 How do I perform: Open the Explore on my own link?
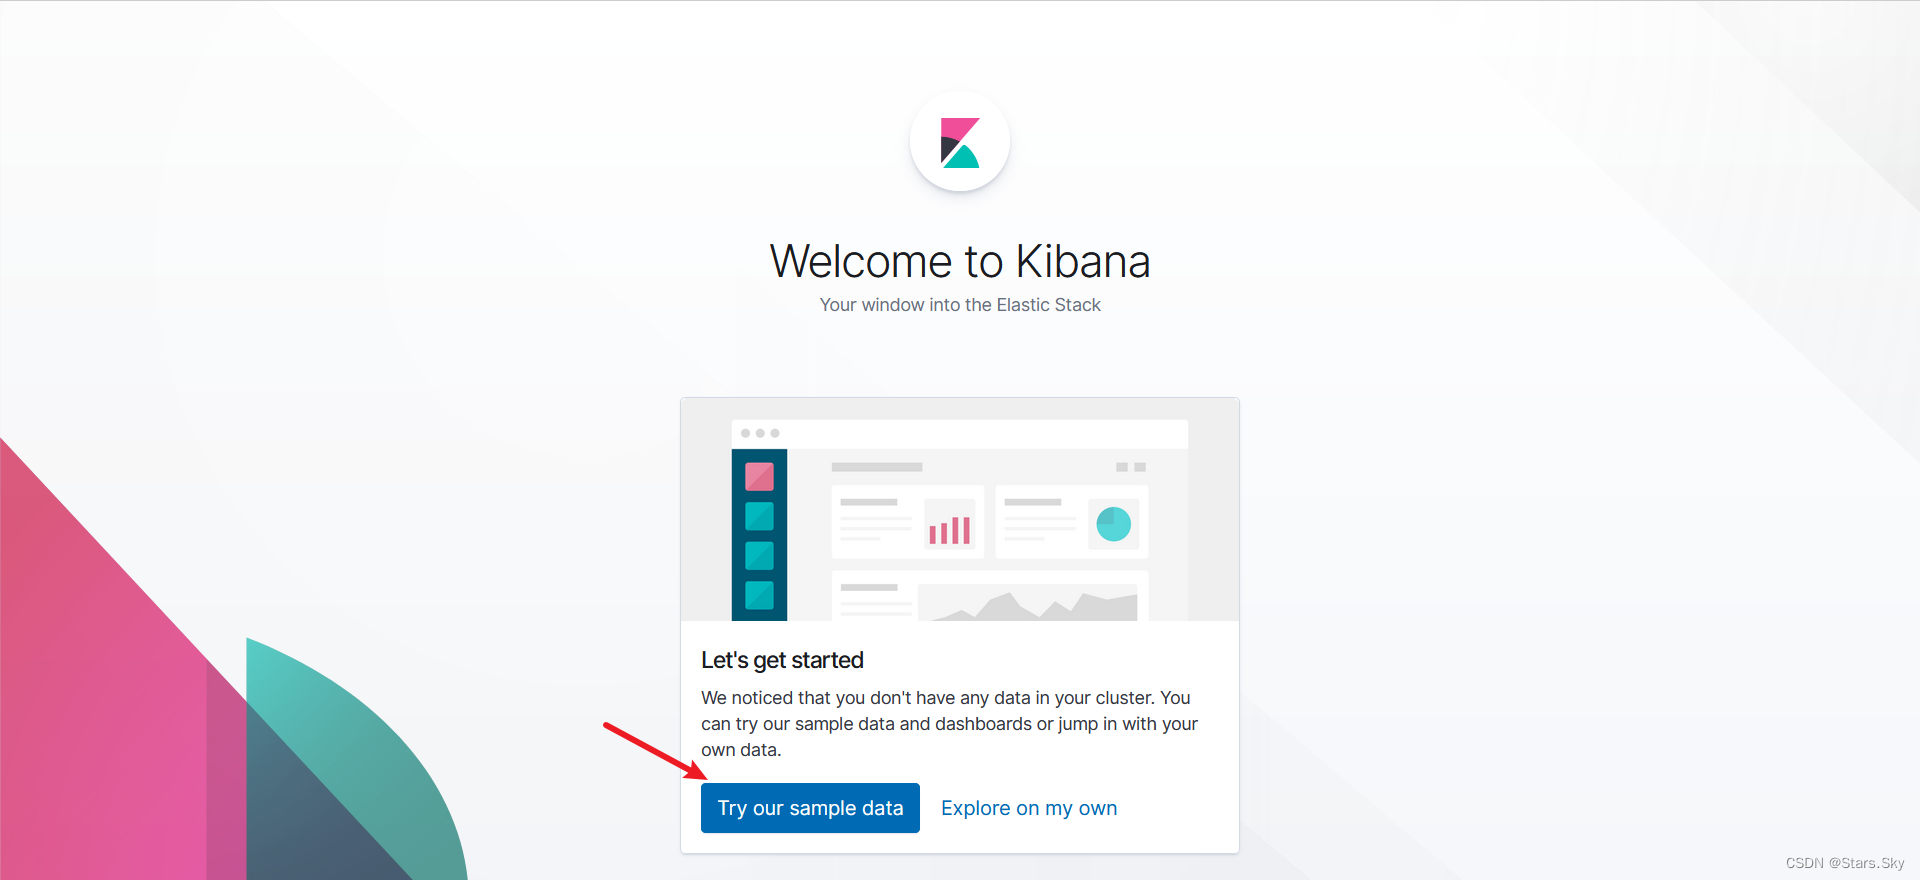pyautogui.click(x=1029, y=808)
